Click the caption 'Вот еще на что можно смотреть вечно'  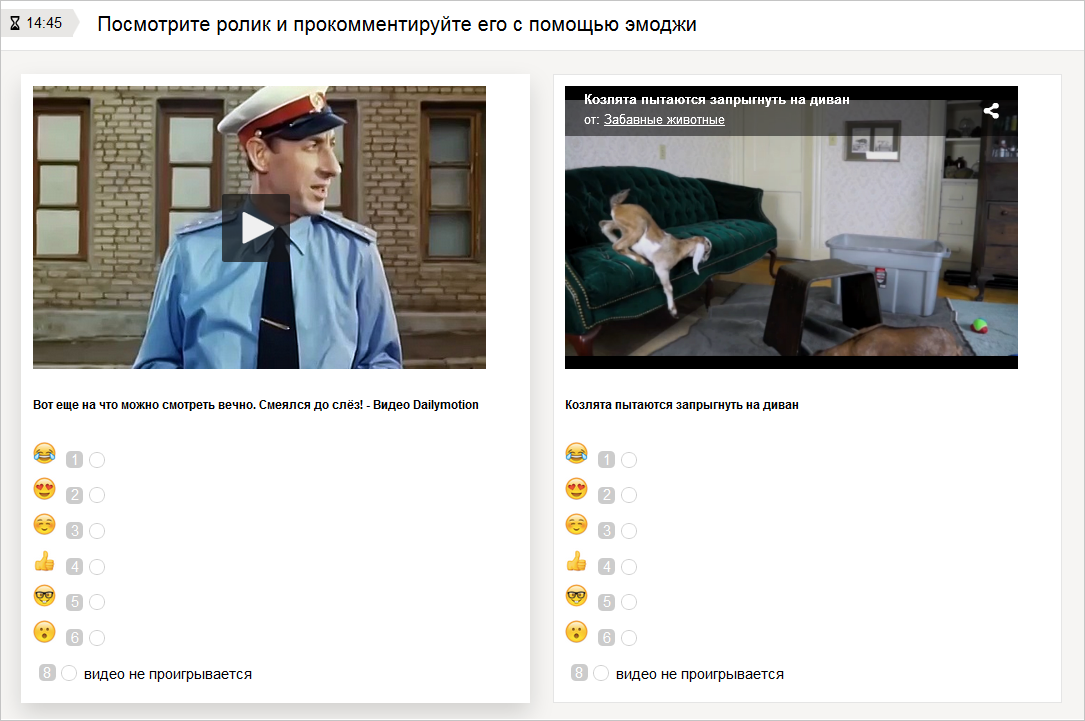144,405
